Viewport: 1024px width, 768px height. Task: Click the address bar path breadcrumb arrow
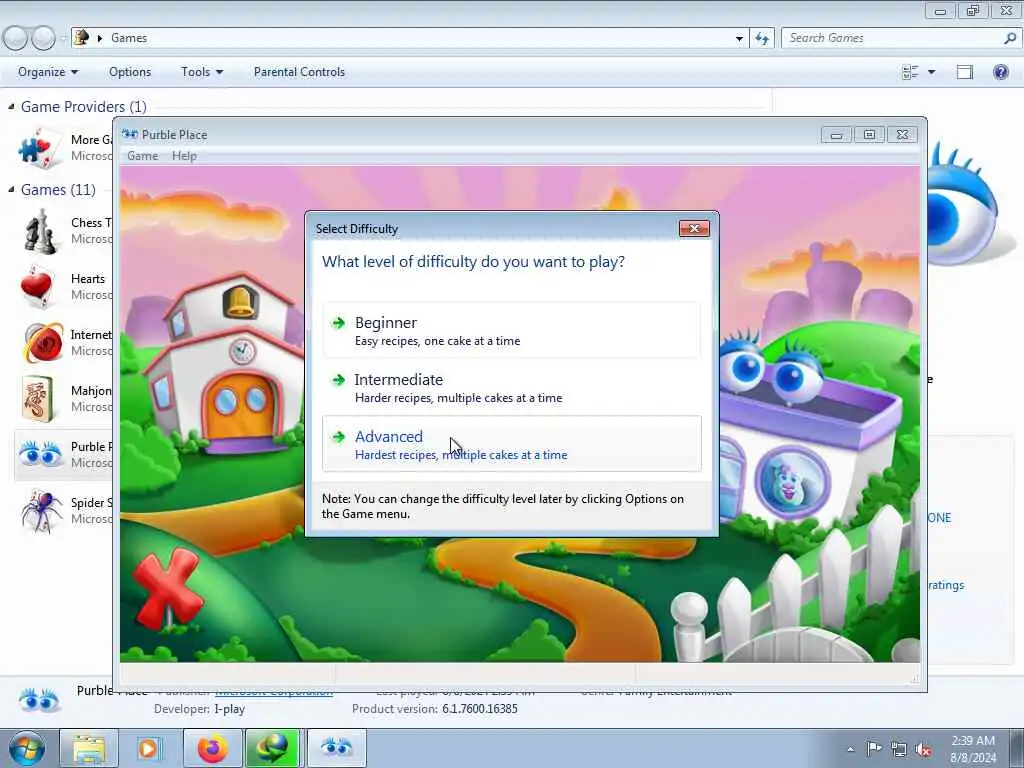(100, 38)
